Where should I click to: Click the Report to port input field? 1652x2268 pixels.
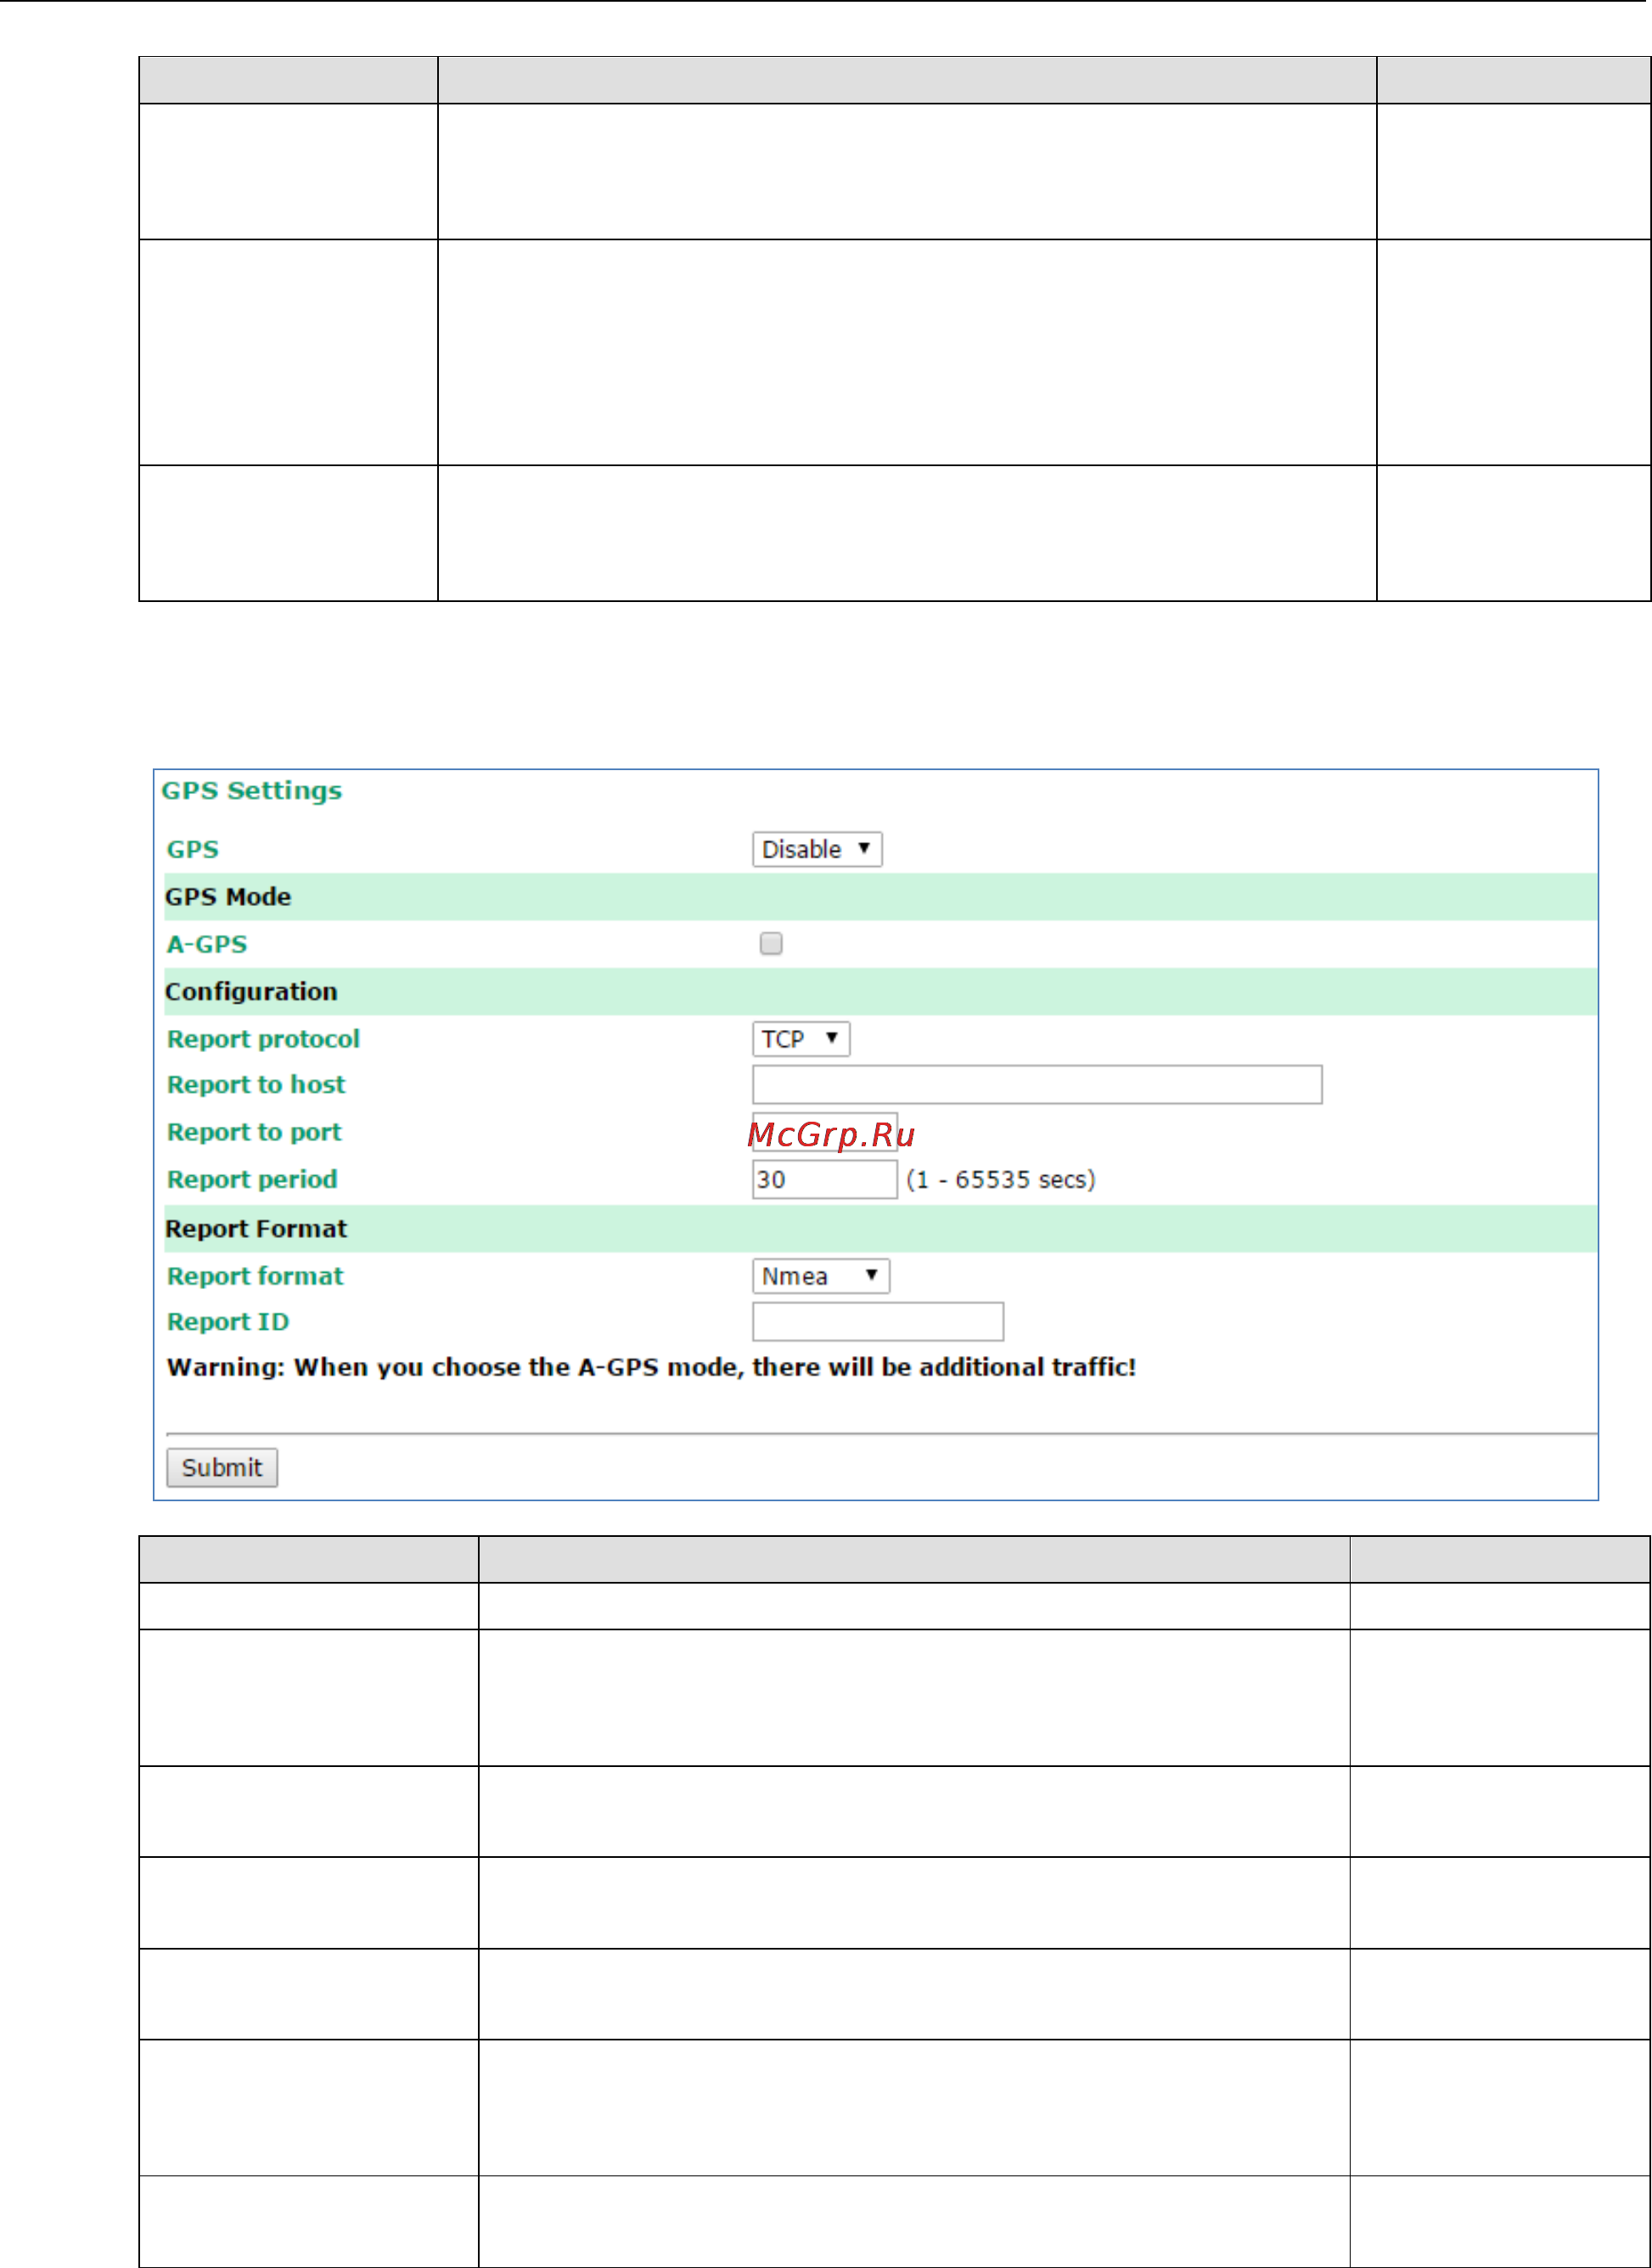click(825, 1132)
